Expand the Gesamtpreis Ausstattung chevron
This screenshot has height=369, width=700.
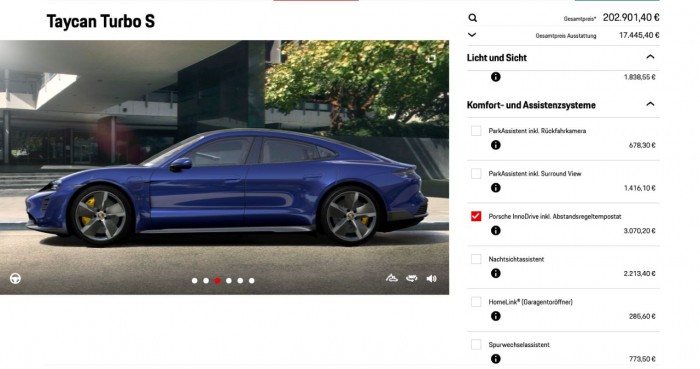point(472,34)
